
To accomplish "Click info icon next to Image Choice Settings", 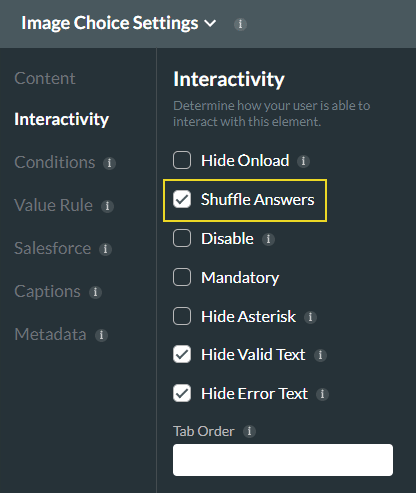I will click(240, 24).
